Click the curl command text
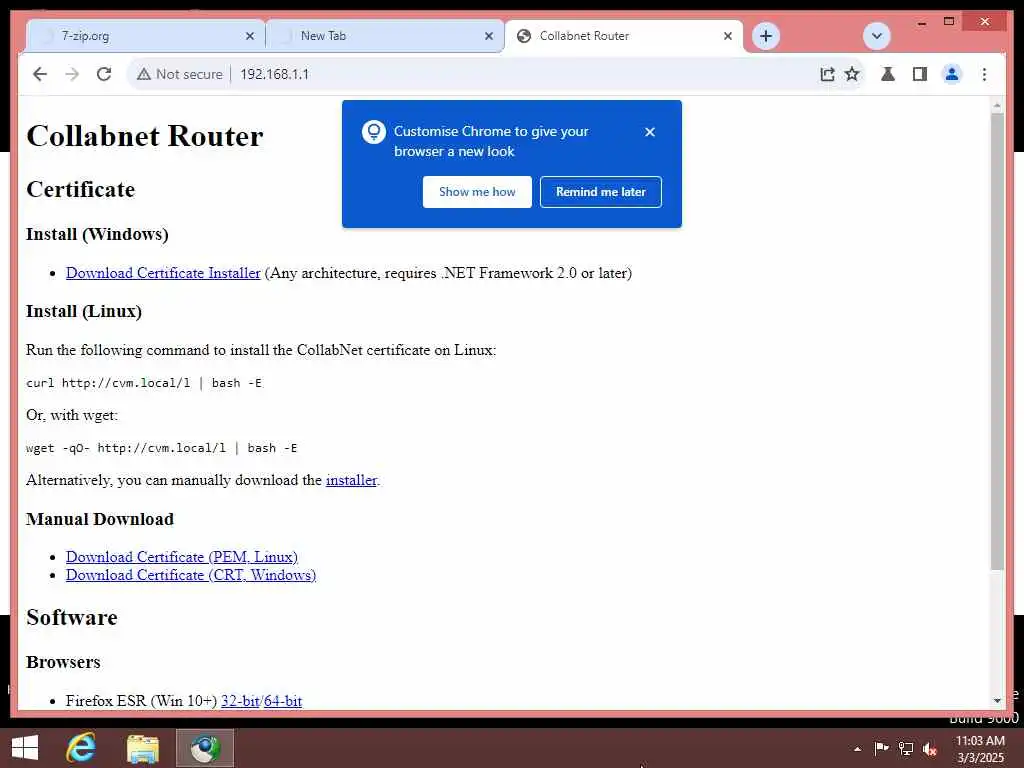The width and height of the screenshot is (1024, 768). coord(144,383)
